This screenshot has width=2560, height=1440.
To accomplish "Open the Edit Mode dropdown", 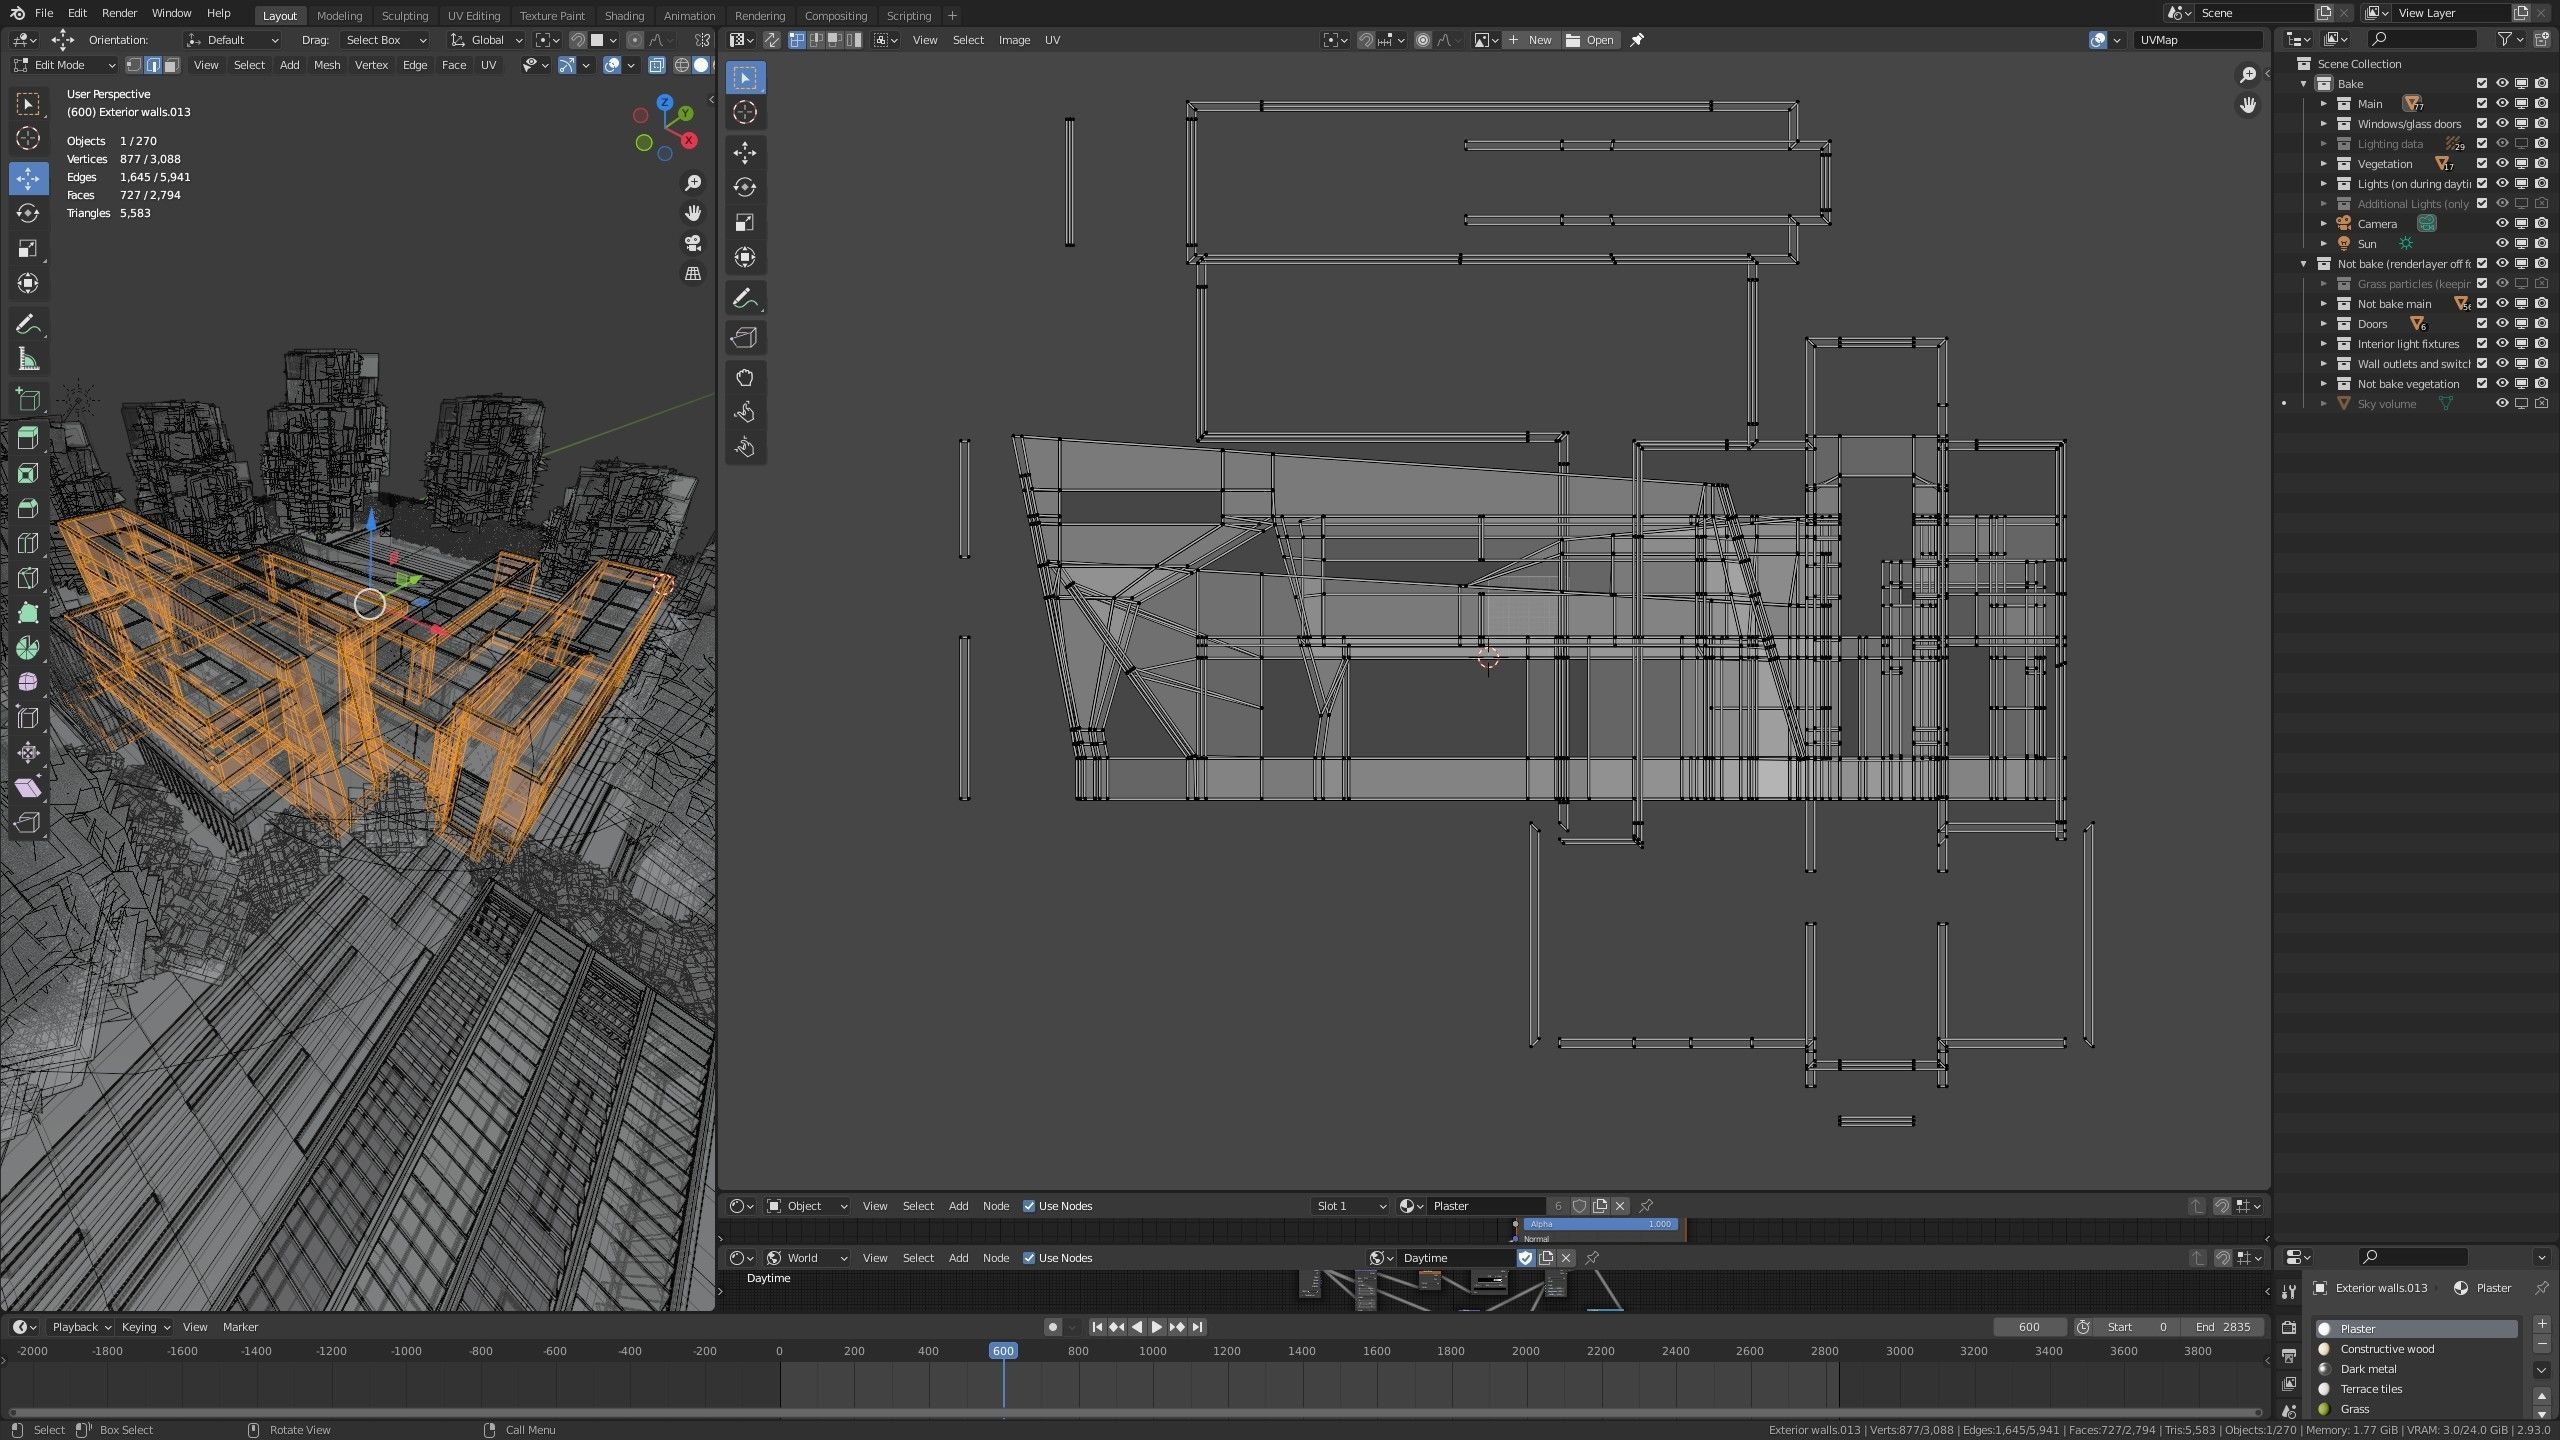I will 64,65.
